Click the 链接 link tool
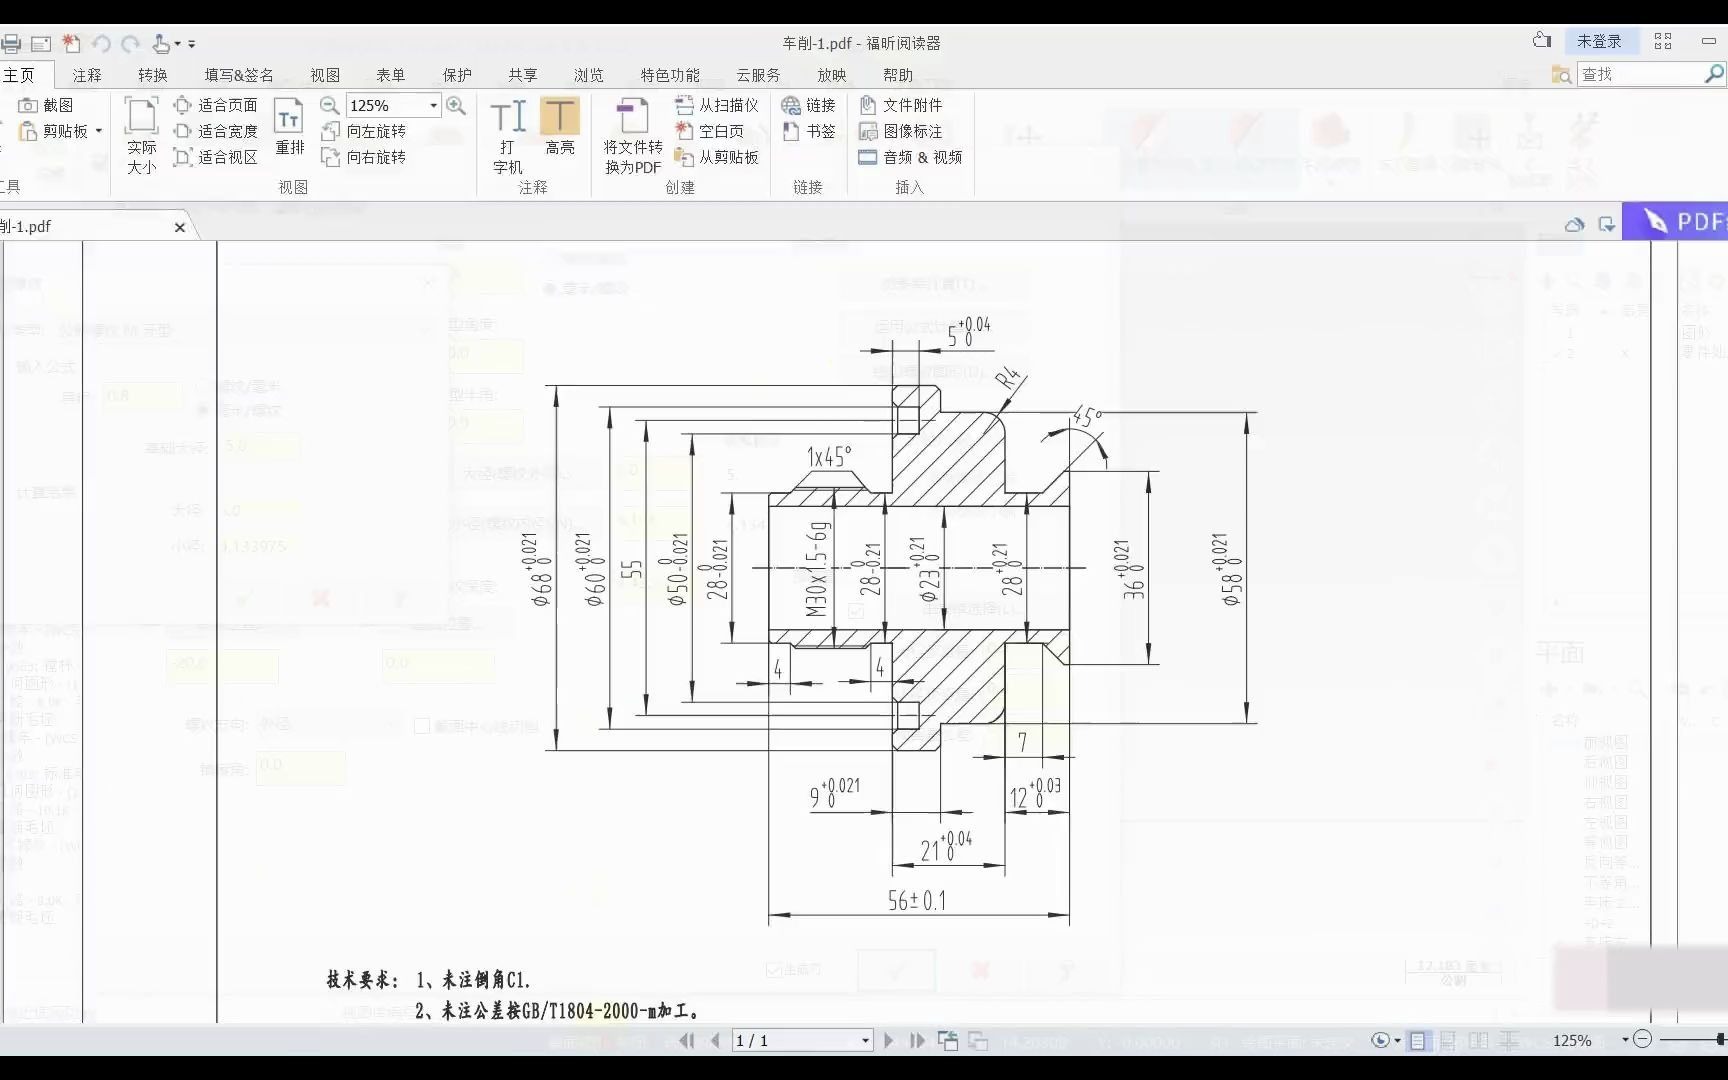Image resolution: width=1728 pixels, height=1080 pixels. click(x=808, y=105)
